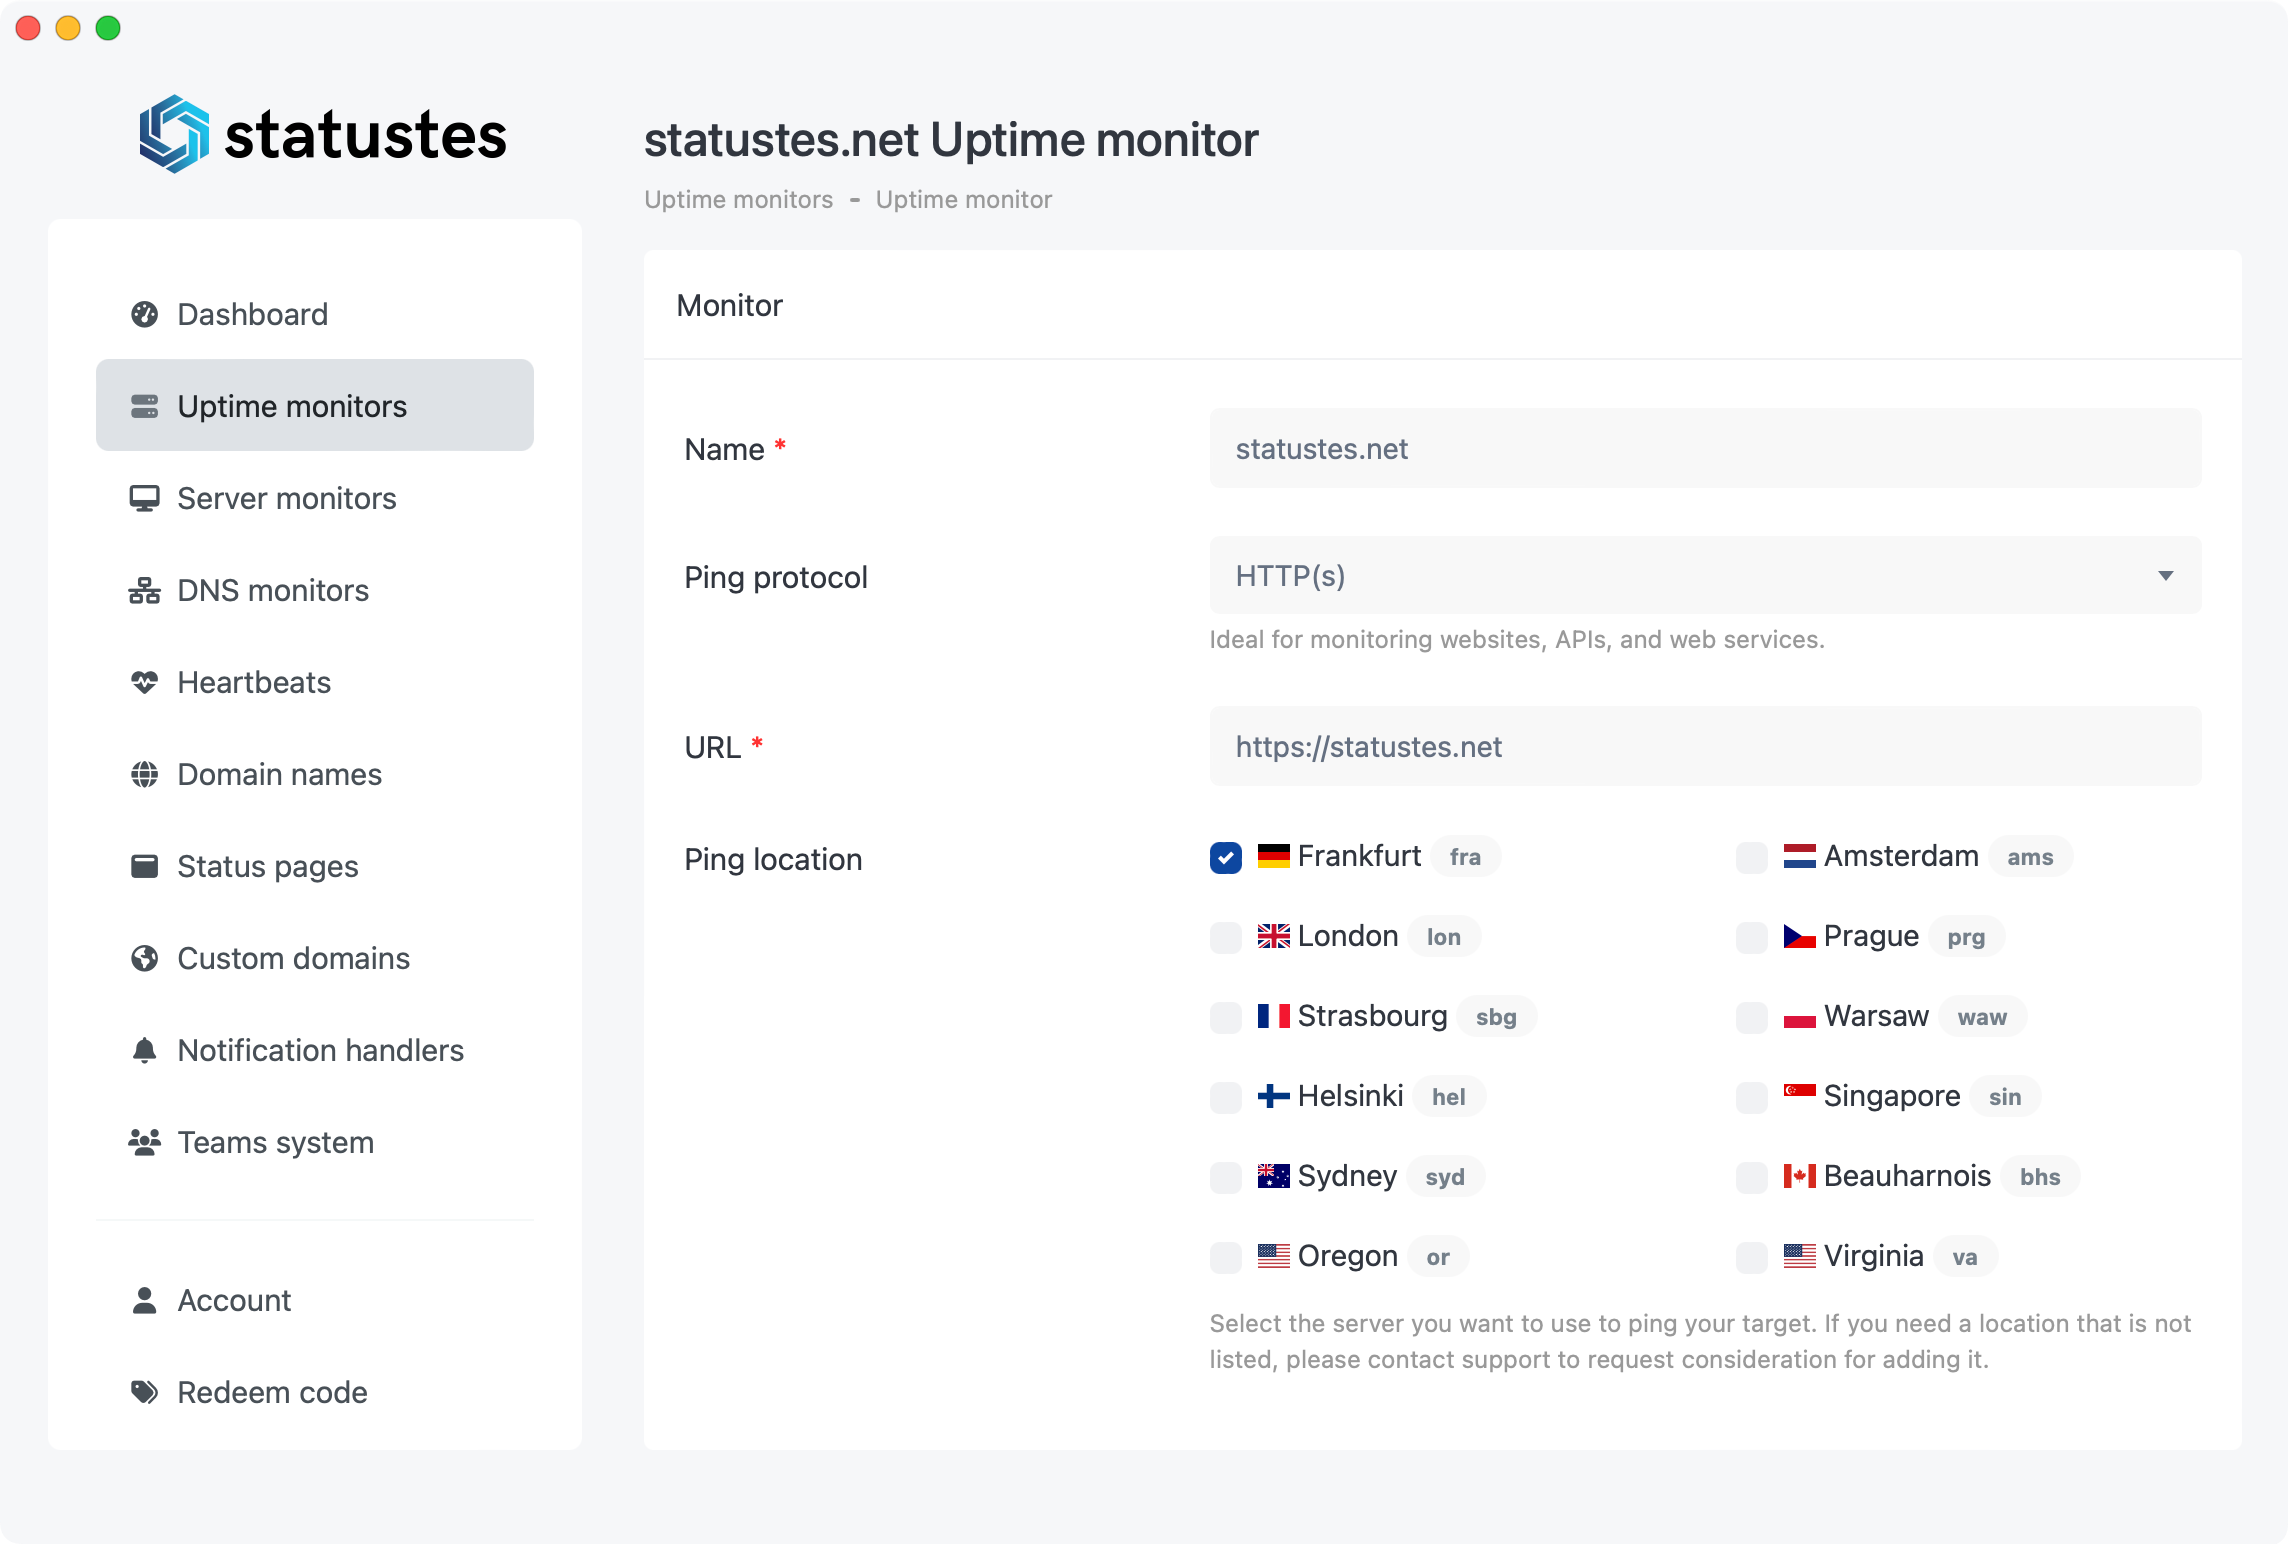2288x1544 pixels.
Task: Click the Teams system people icon
Action: pos(145,1142)
